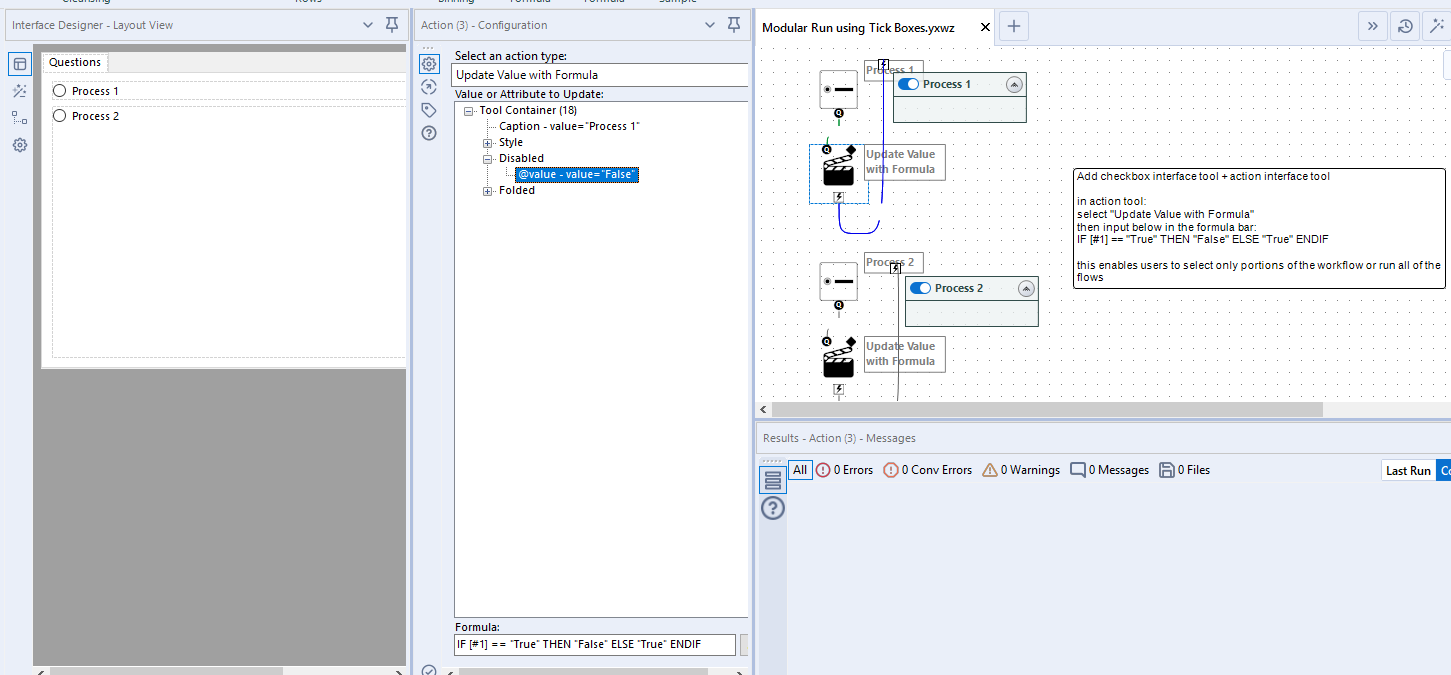Switch to the Questions tab
This screenshot has height=675, width=1451.
(74, 61)
